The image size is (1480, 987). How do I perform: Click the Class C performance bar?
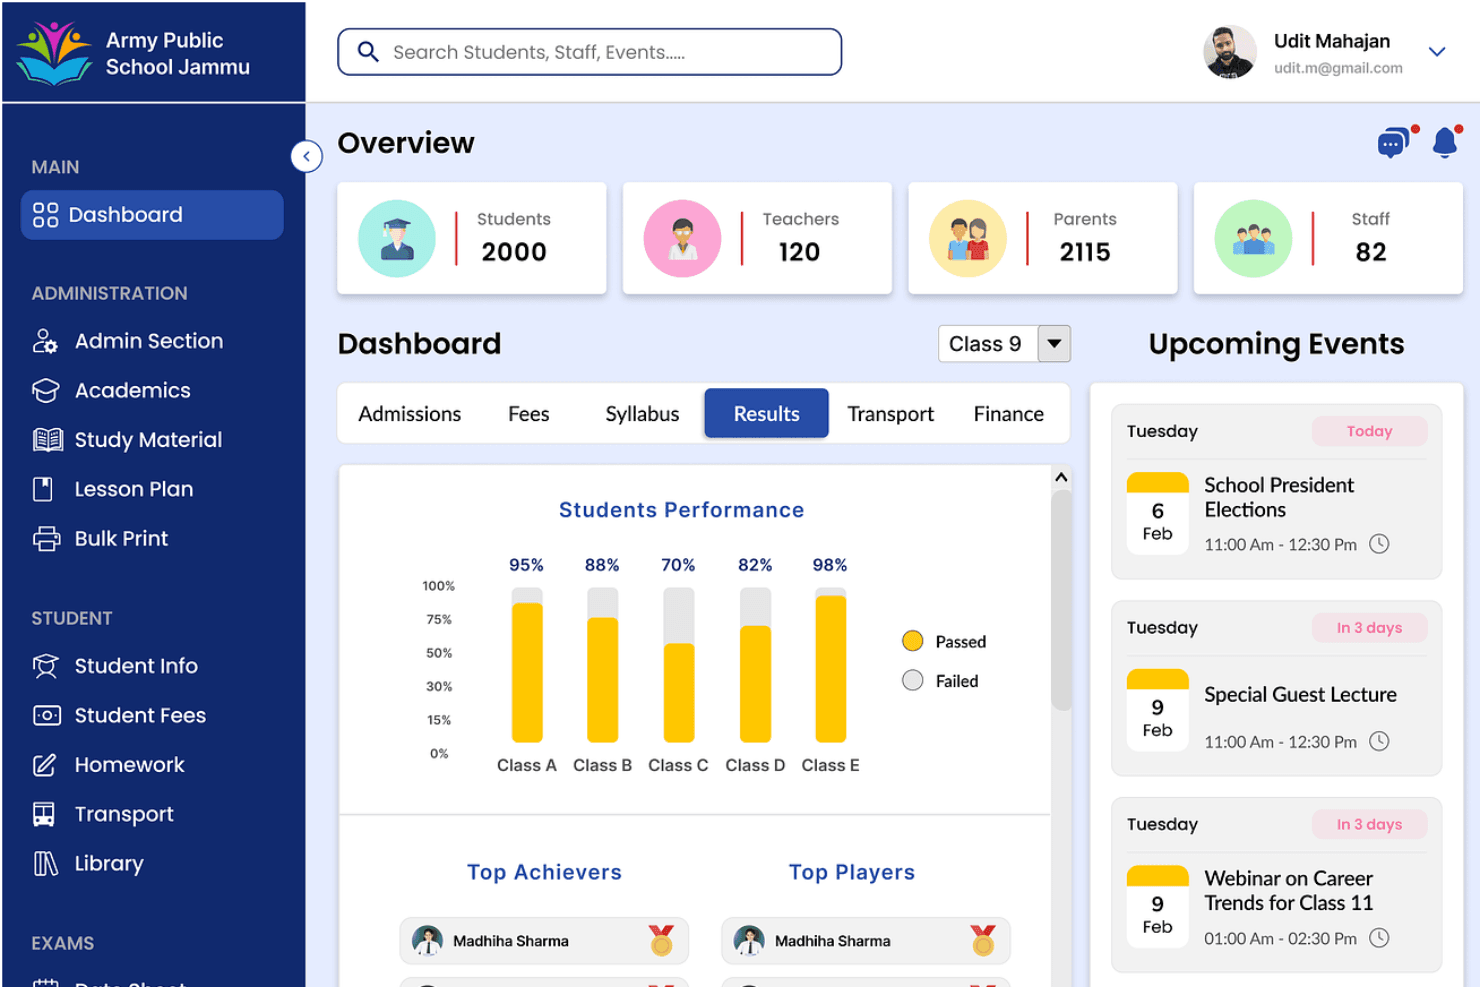click(679, 665)
